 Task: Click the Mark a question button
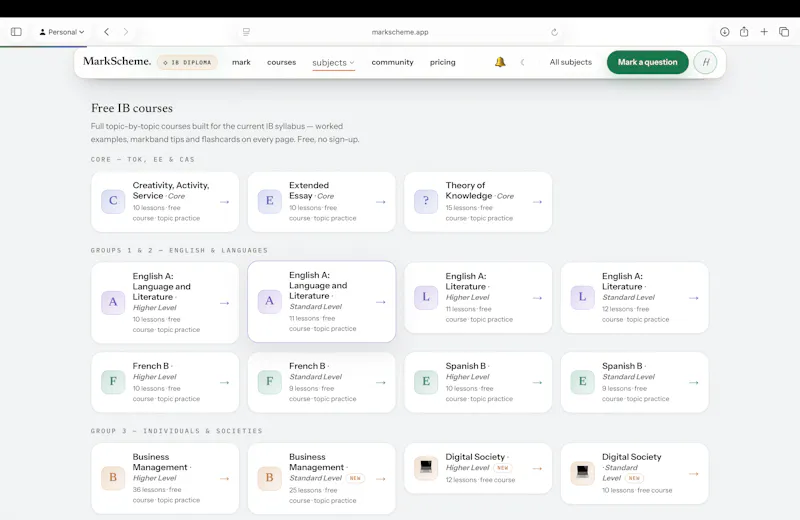coord(647,62)
